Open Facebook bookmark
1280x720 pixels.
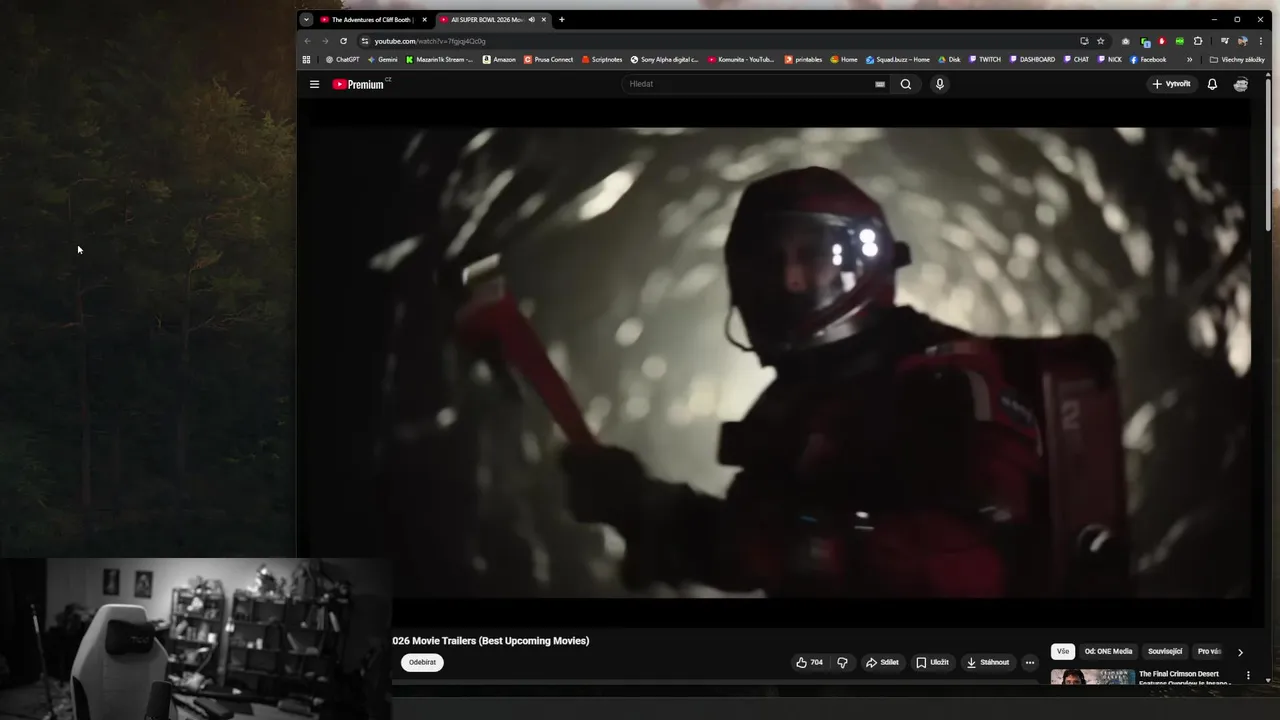pos(1148,60)
